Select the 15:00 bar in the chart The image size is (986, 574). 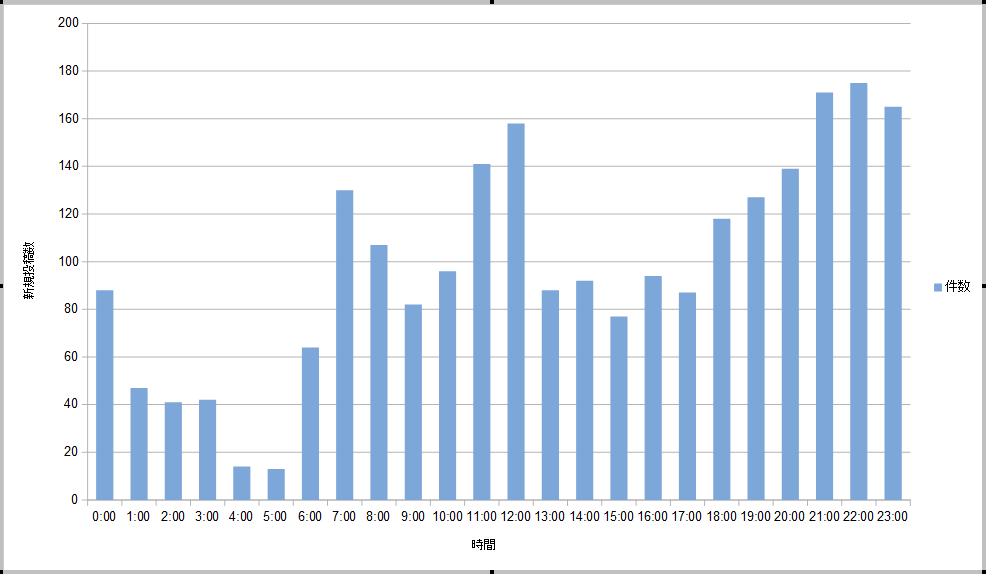pos(619,408)
